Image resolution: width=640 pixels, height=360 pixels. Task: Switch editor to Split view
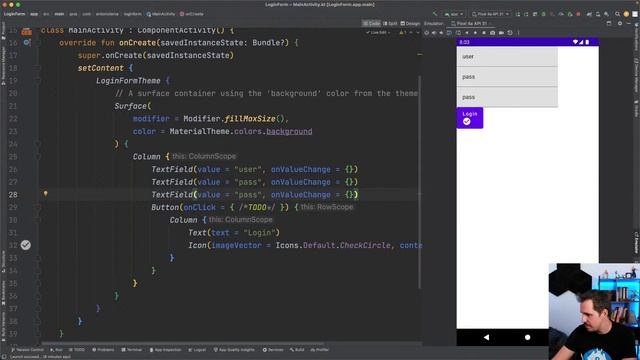coord(390,24)
